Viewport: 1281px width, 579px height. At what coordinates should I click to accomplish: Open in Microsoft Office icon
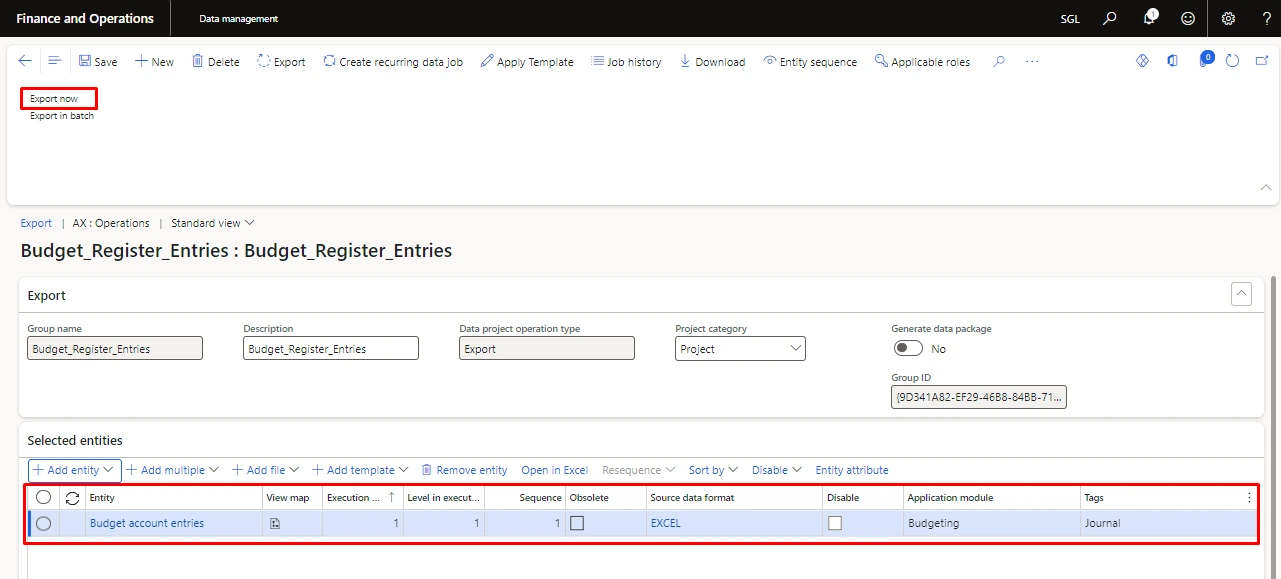coord(1172,61)
